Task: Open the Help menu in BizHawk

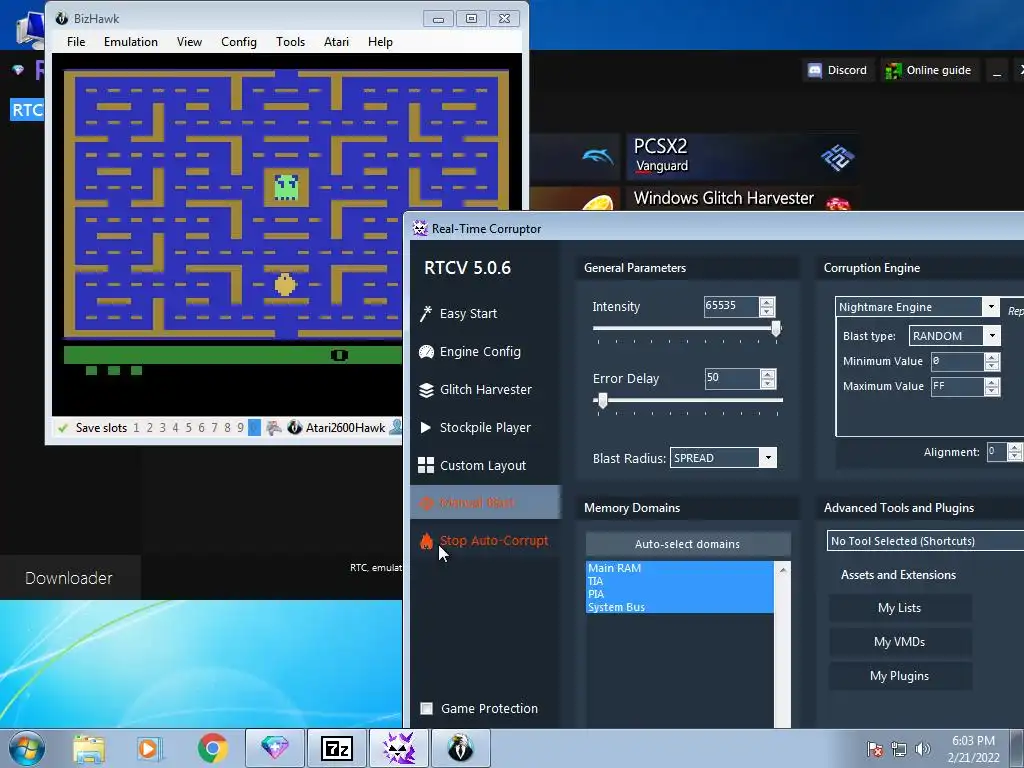Action: tap(380, 42)
